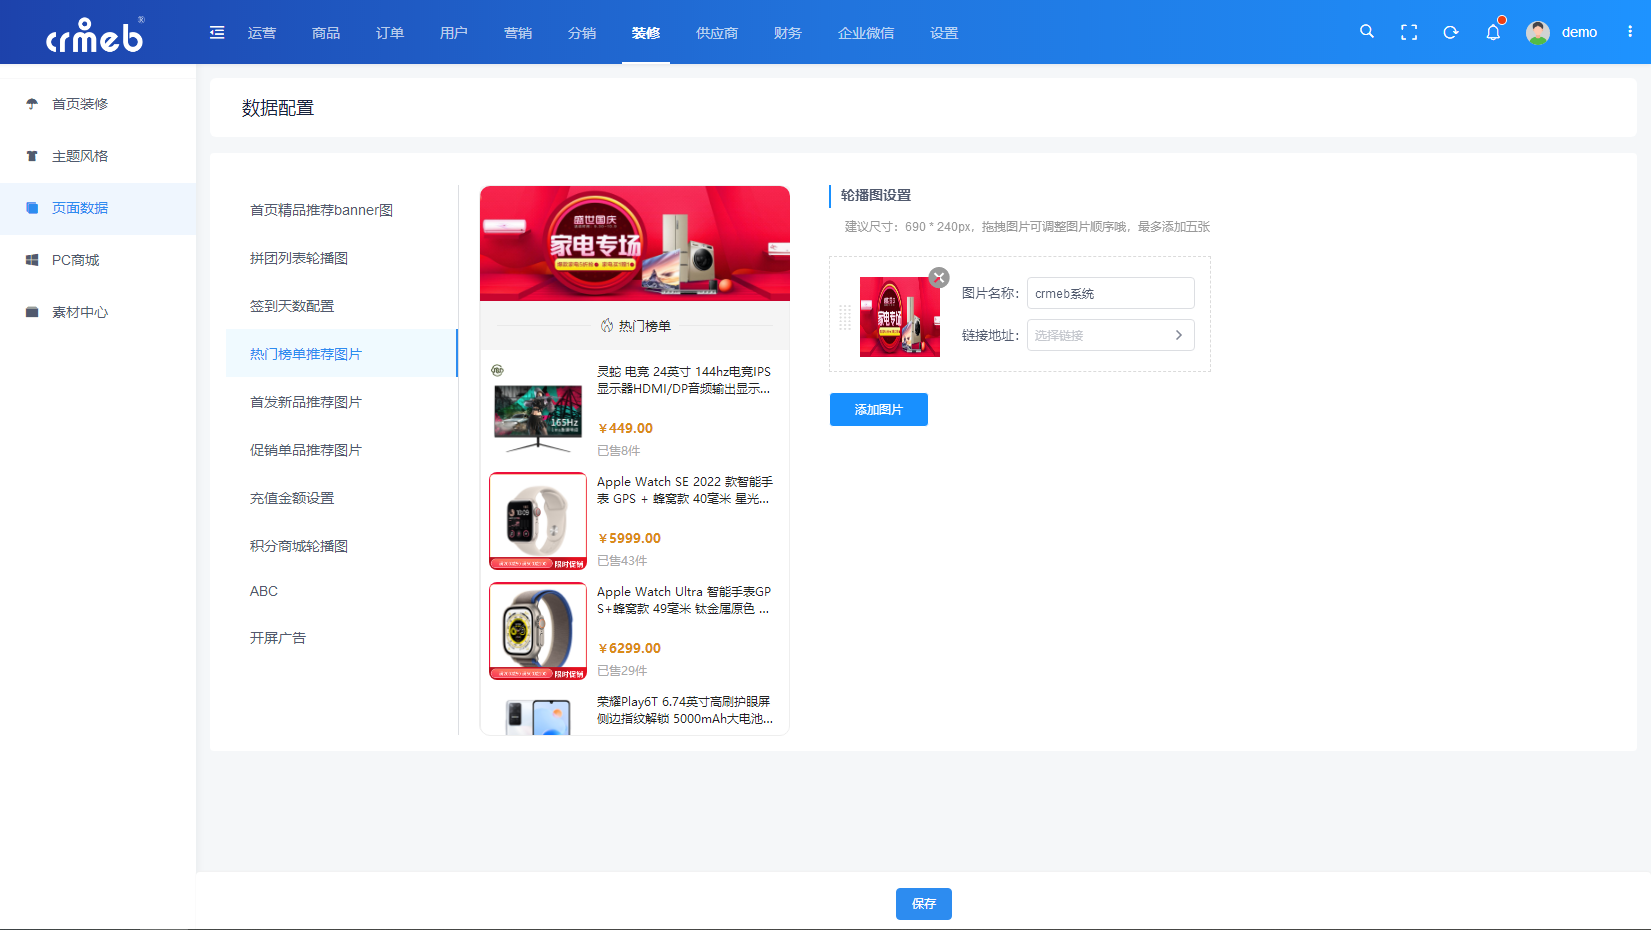This screenshot has height=930, width=1651.
Task: Open the 营销 top menu
Action: click(x=518, y=33)
